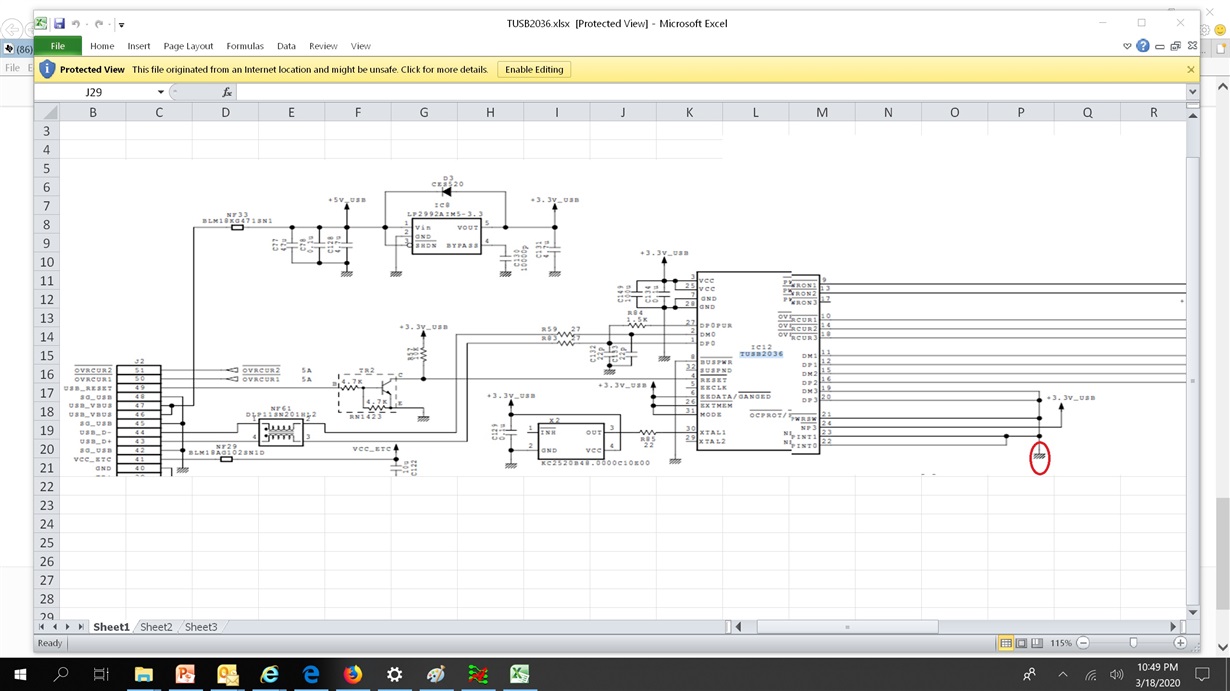The image size is (1230, 691).
Task: Click the Insert Function fx icon
Action: 227,92
